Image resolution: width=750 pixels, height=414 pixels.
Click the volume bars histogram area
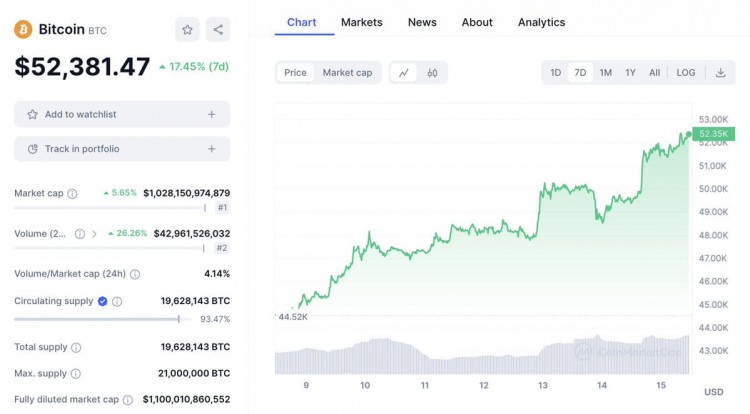[x=482, y=356]
